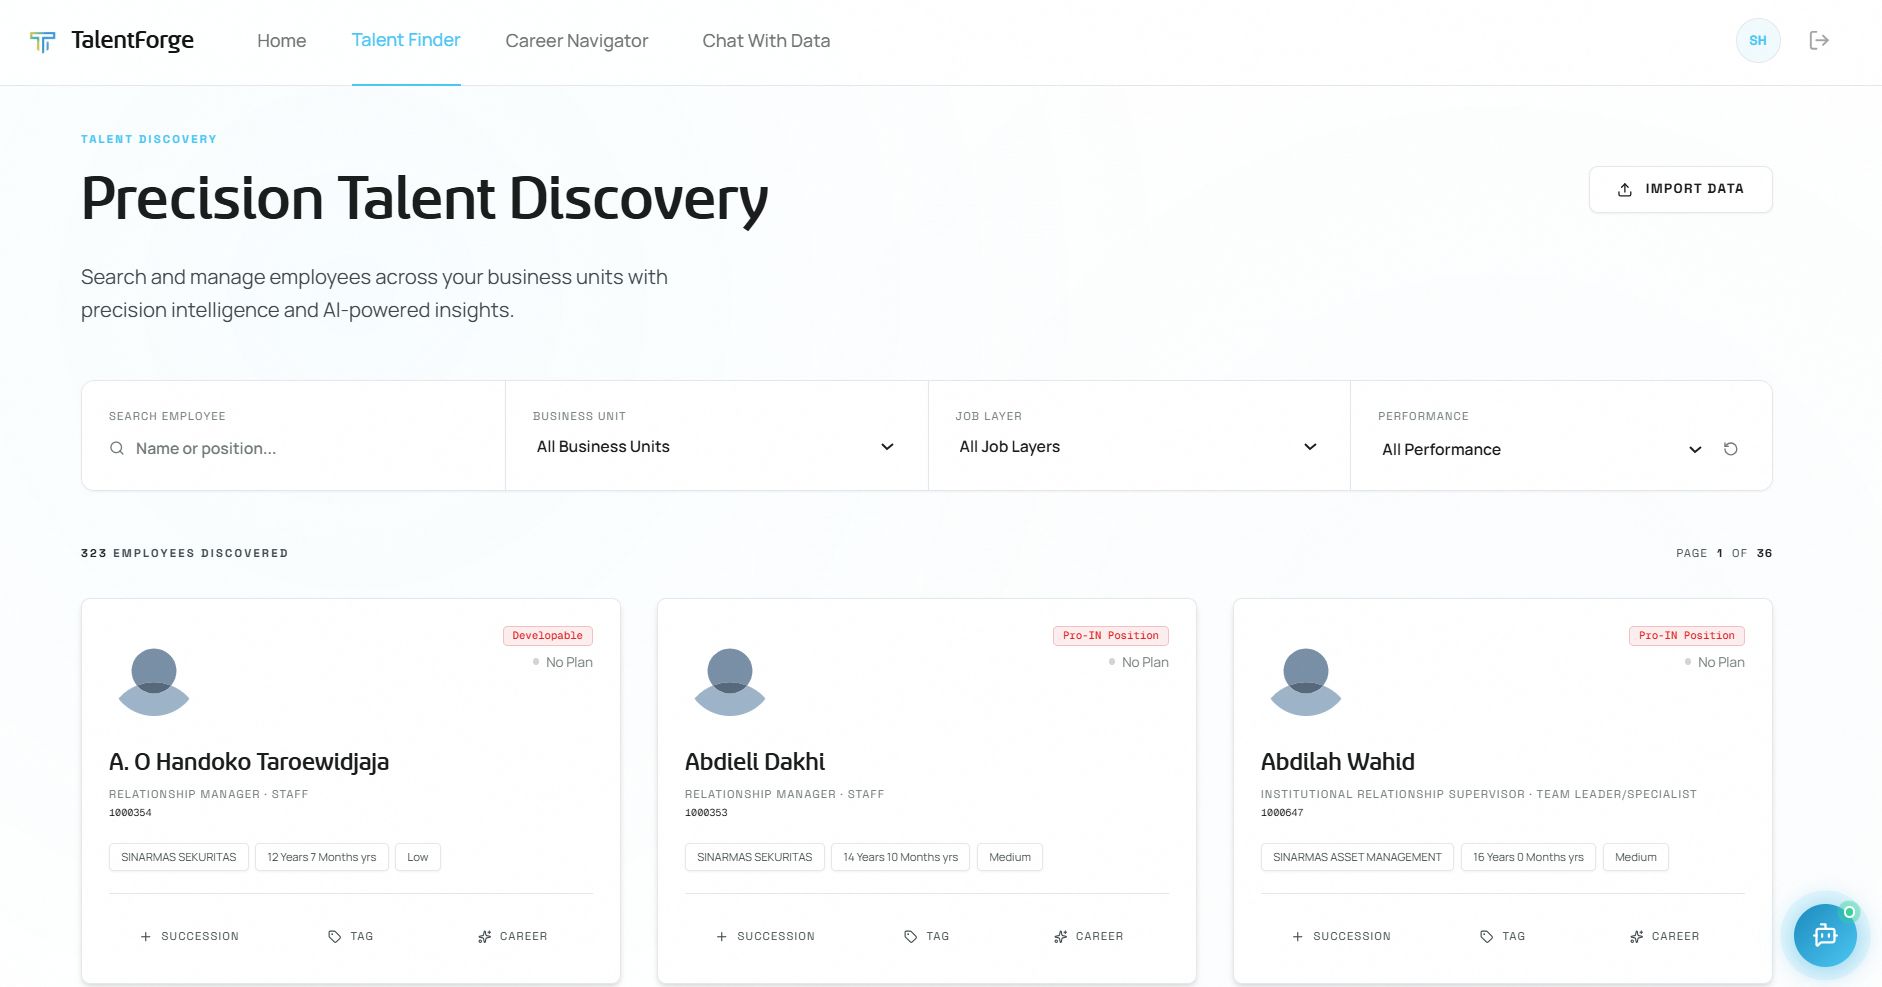The height and width of the screenshot is (987, 1882).
Task: Click the search employee input field
Action: (300, 449)
